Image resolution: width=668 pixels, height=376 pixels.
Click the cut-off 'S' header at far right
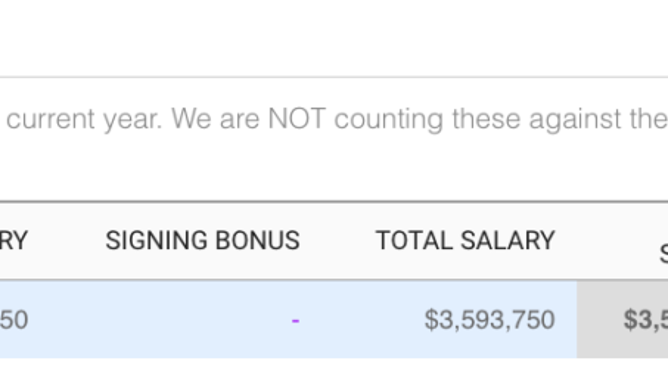(664, 255)
